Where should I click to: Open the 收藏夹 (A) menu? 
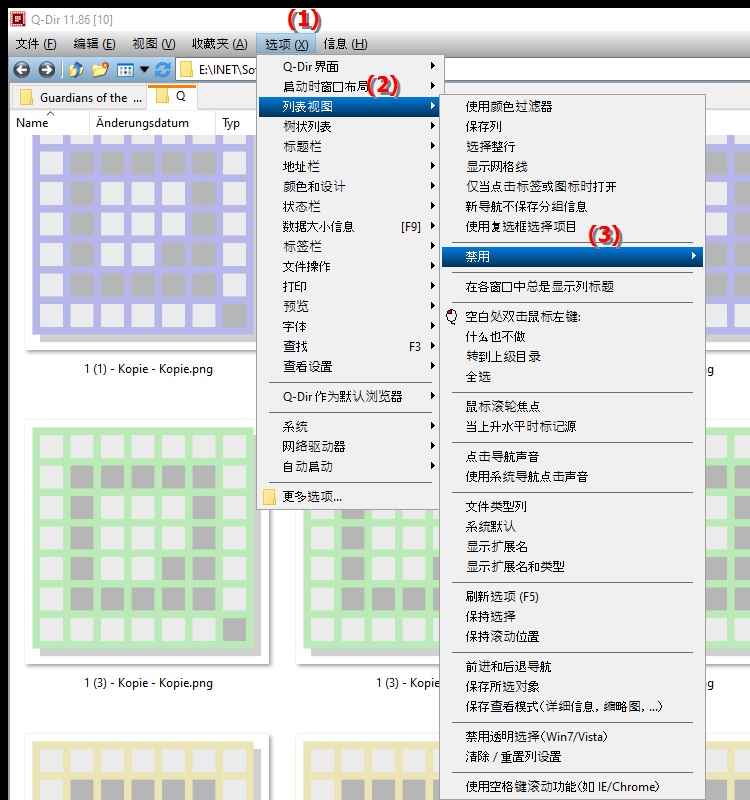220,44
